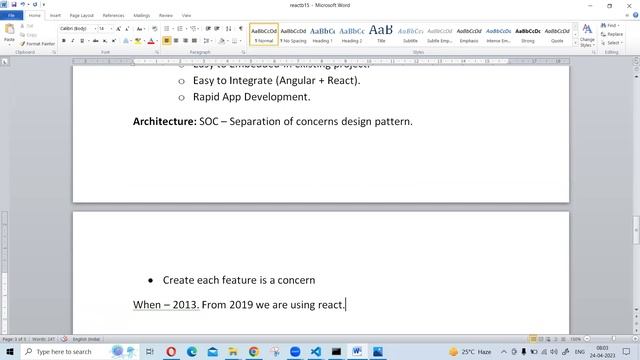640x360 pixels.
Task: Adjust the zoom slider
Action: (613, 339)
